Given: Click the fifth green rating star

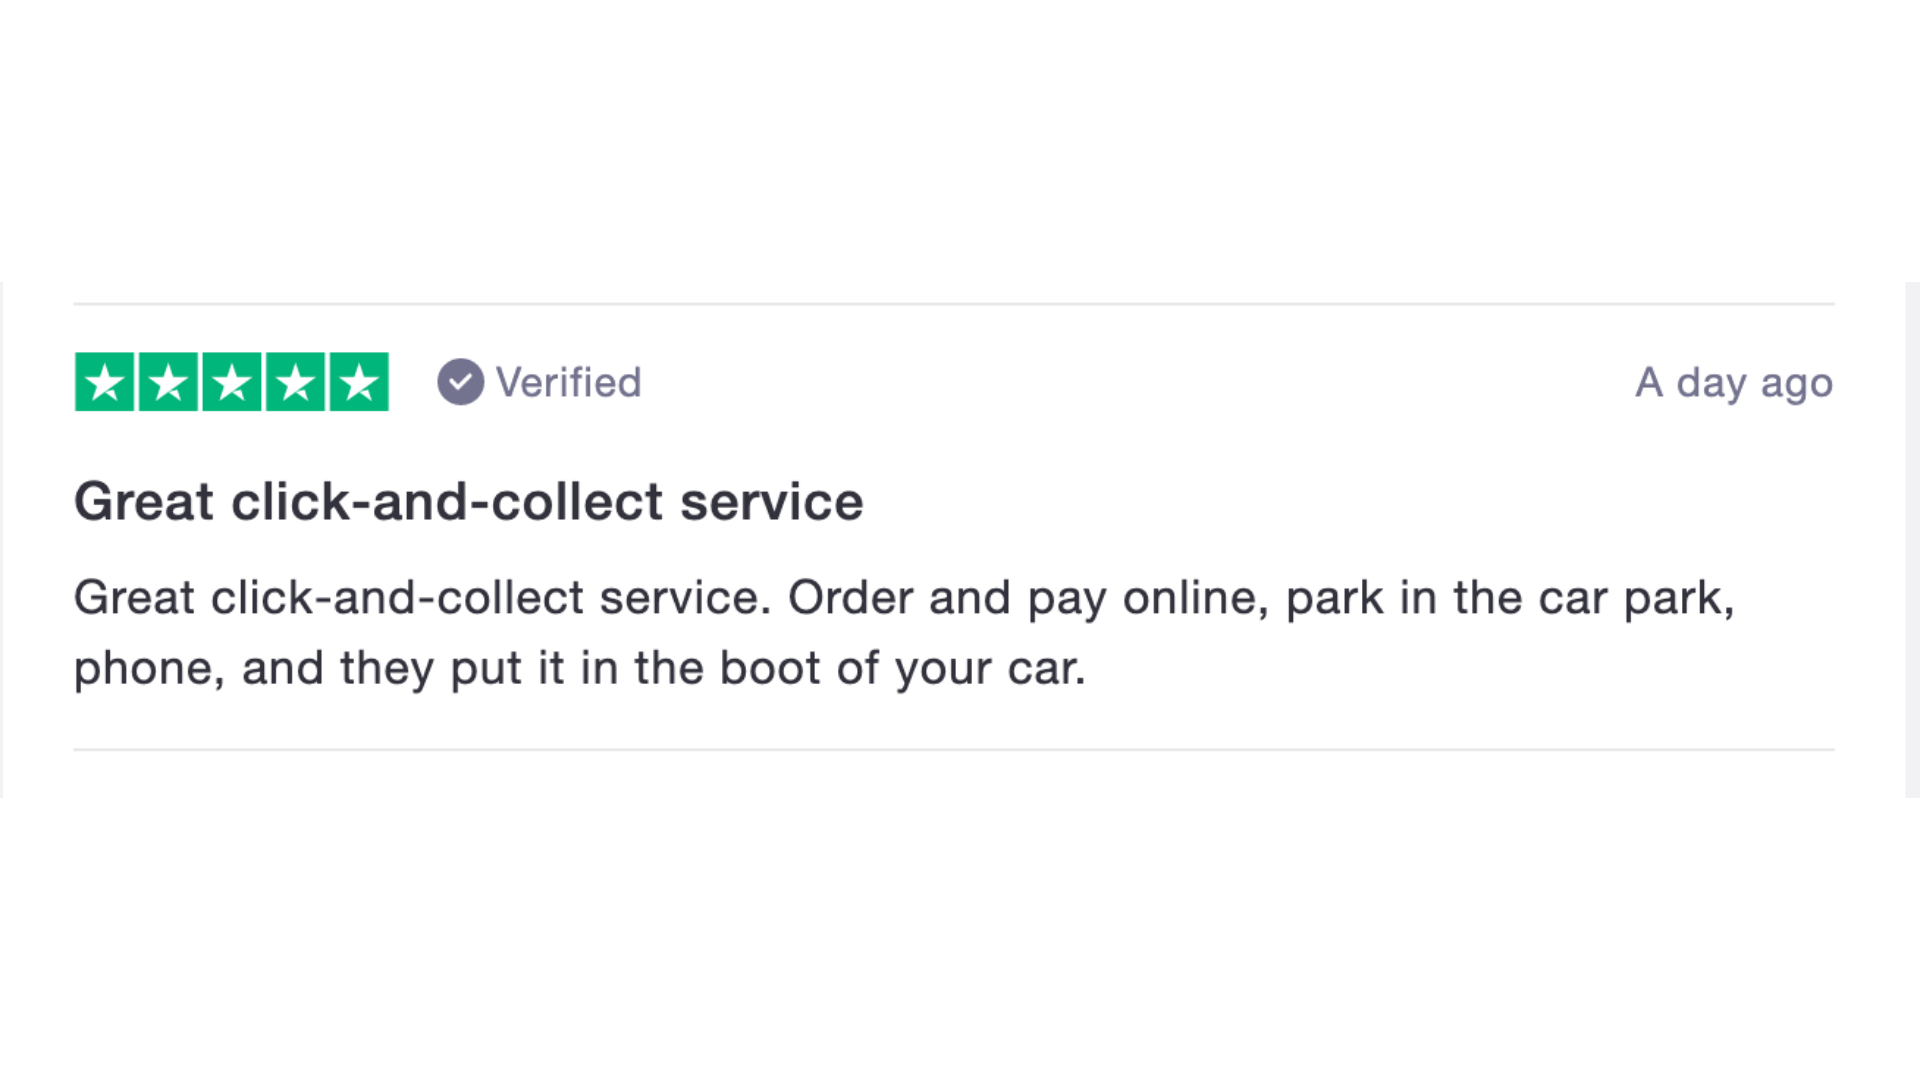Looking at the screenshot, I should [359, 382].
